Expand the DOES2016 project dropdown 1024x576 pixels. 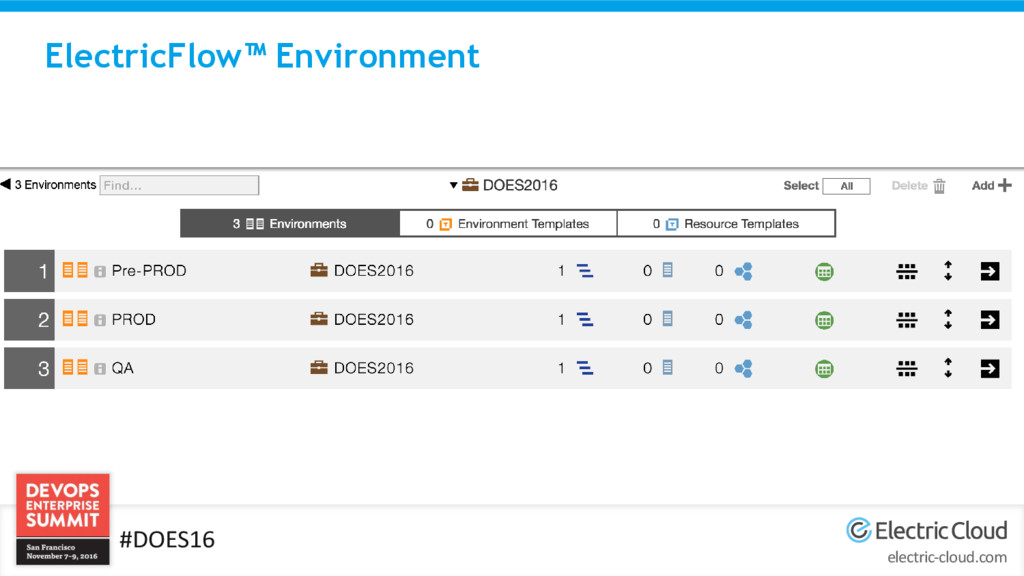453,185
